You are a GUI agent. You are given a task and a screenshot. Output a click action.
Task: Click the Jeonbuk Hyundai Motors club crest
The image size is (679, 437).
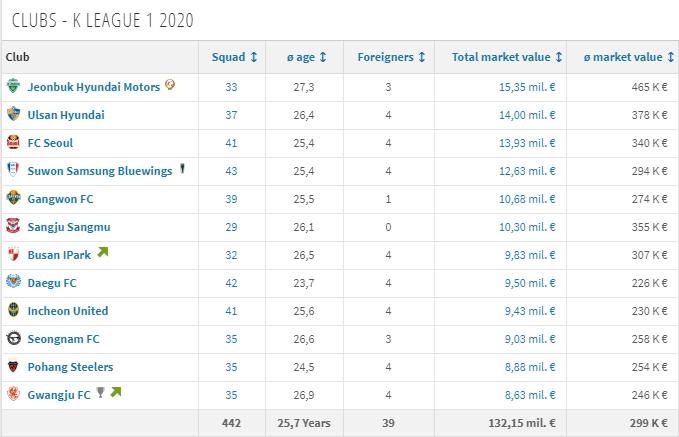point(13,87)
